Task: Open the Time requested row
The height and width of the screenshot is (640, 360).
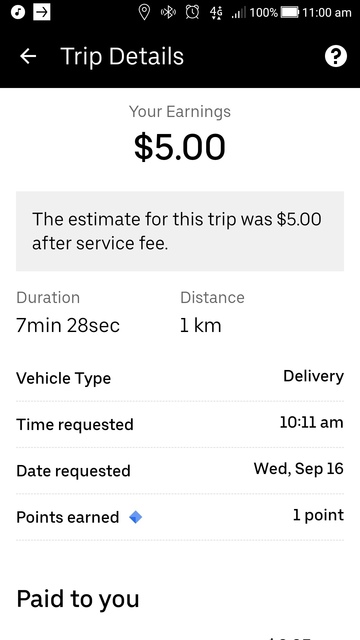Action: click(x=180, y=424)
